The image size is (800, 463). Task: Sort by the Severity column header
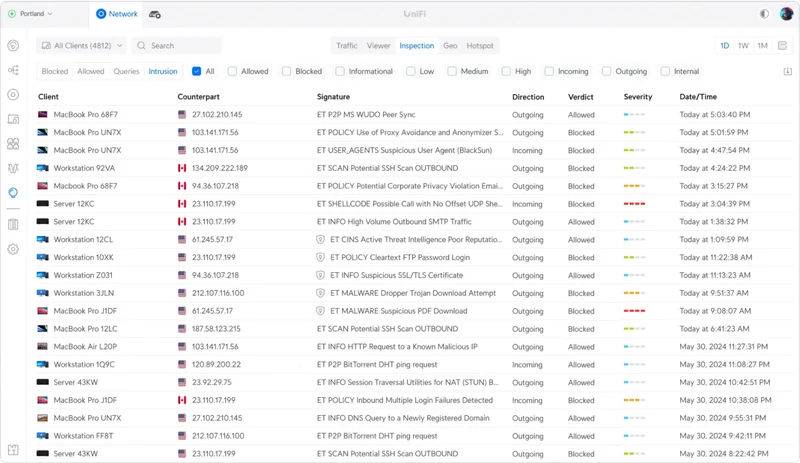tap(638, 96)
